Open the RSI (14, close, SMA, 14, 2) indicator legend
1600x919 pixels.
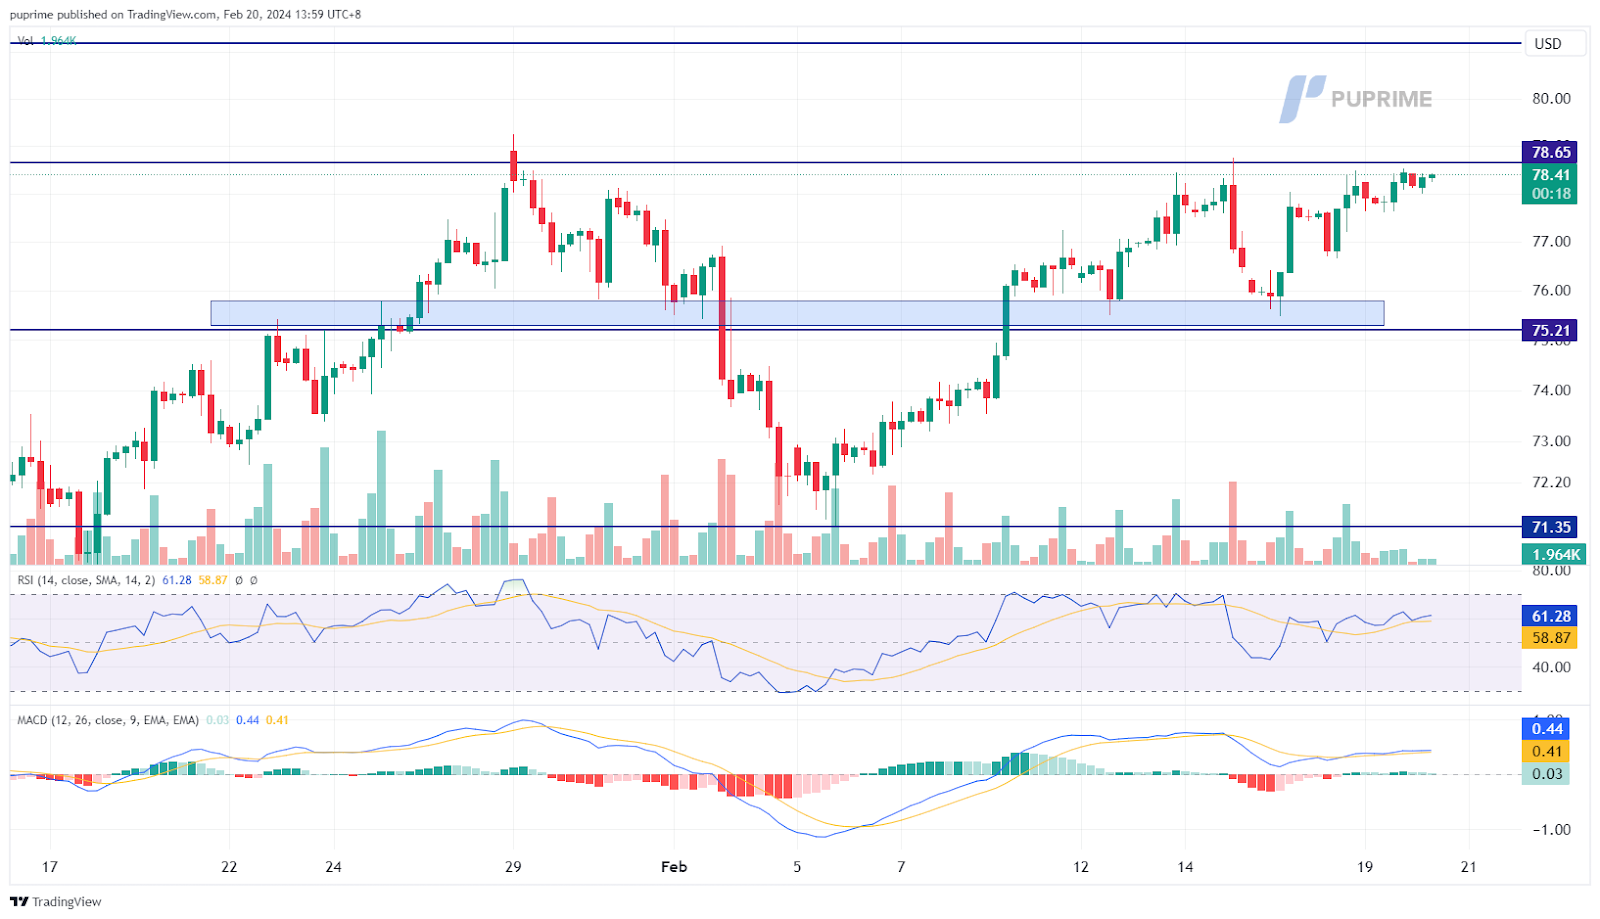pyautogui.click(x=86, y=580)
